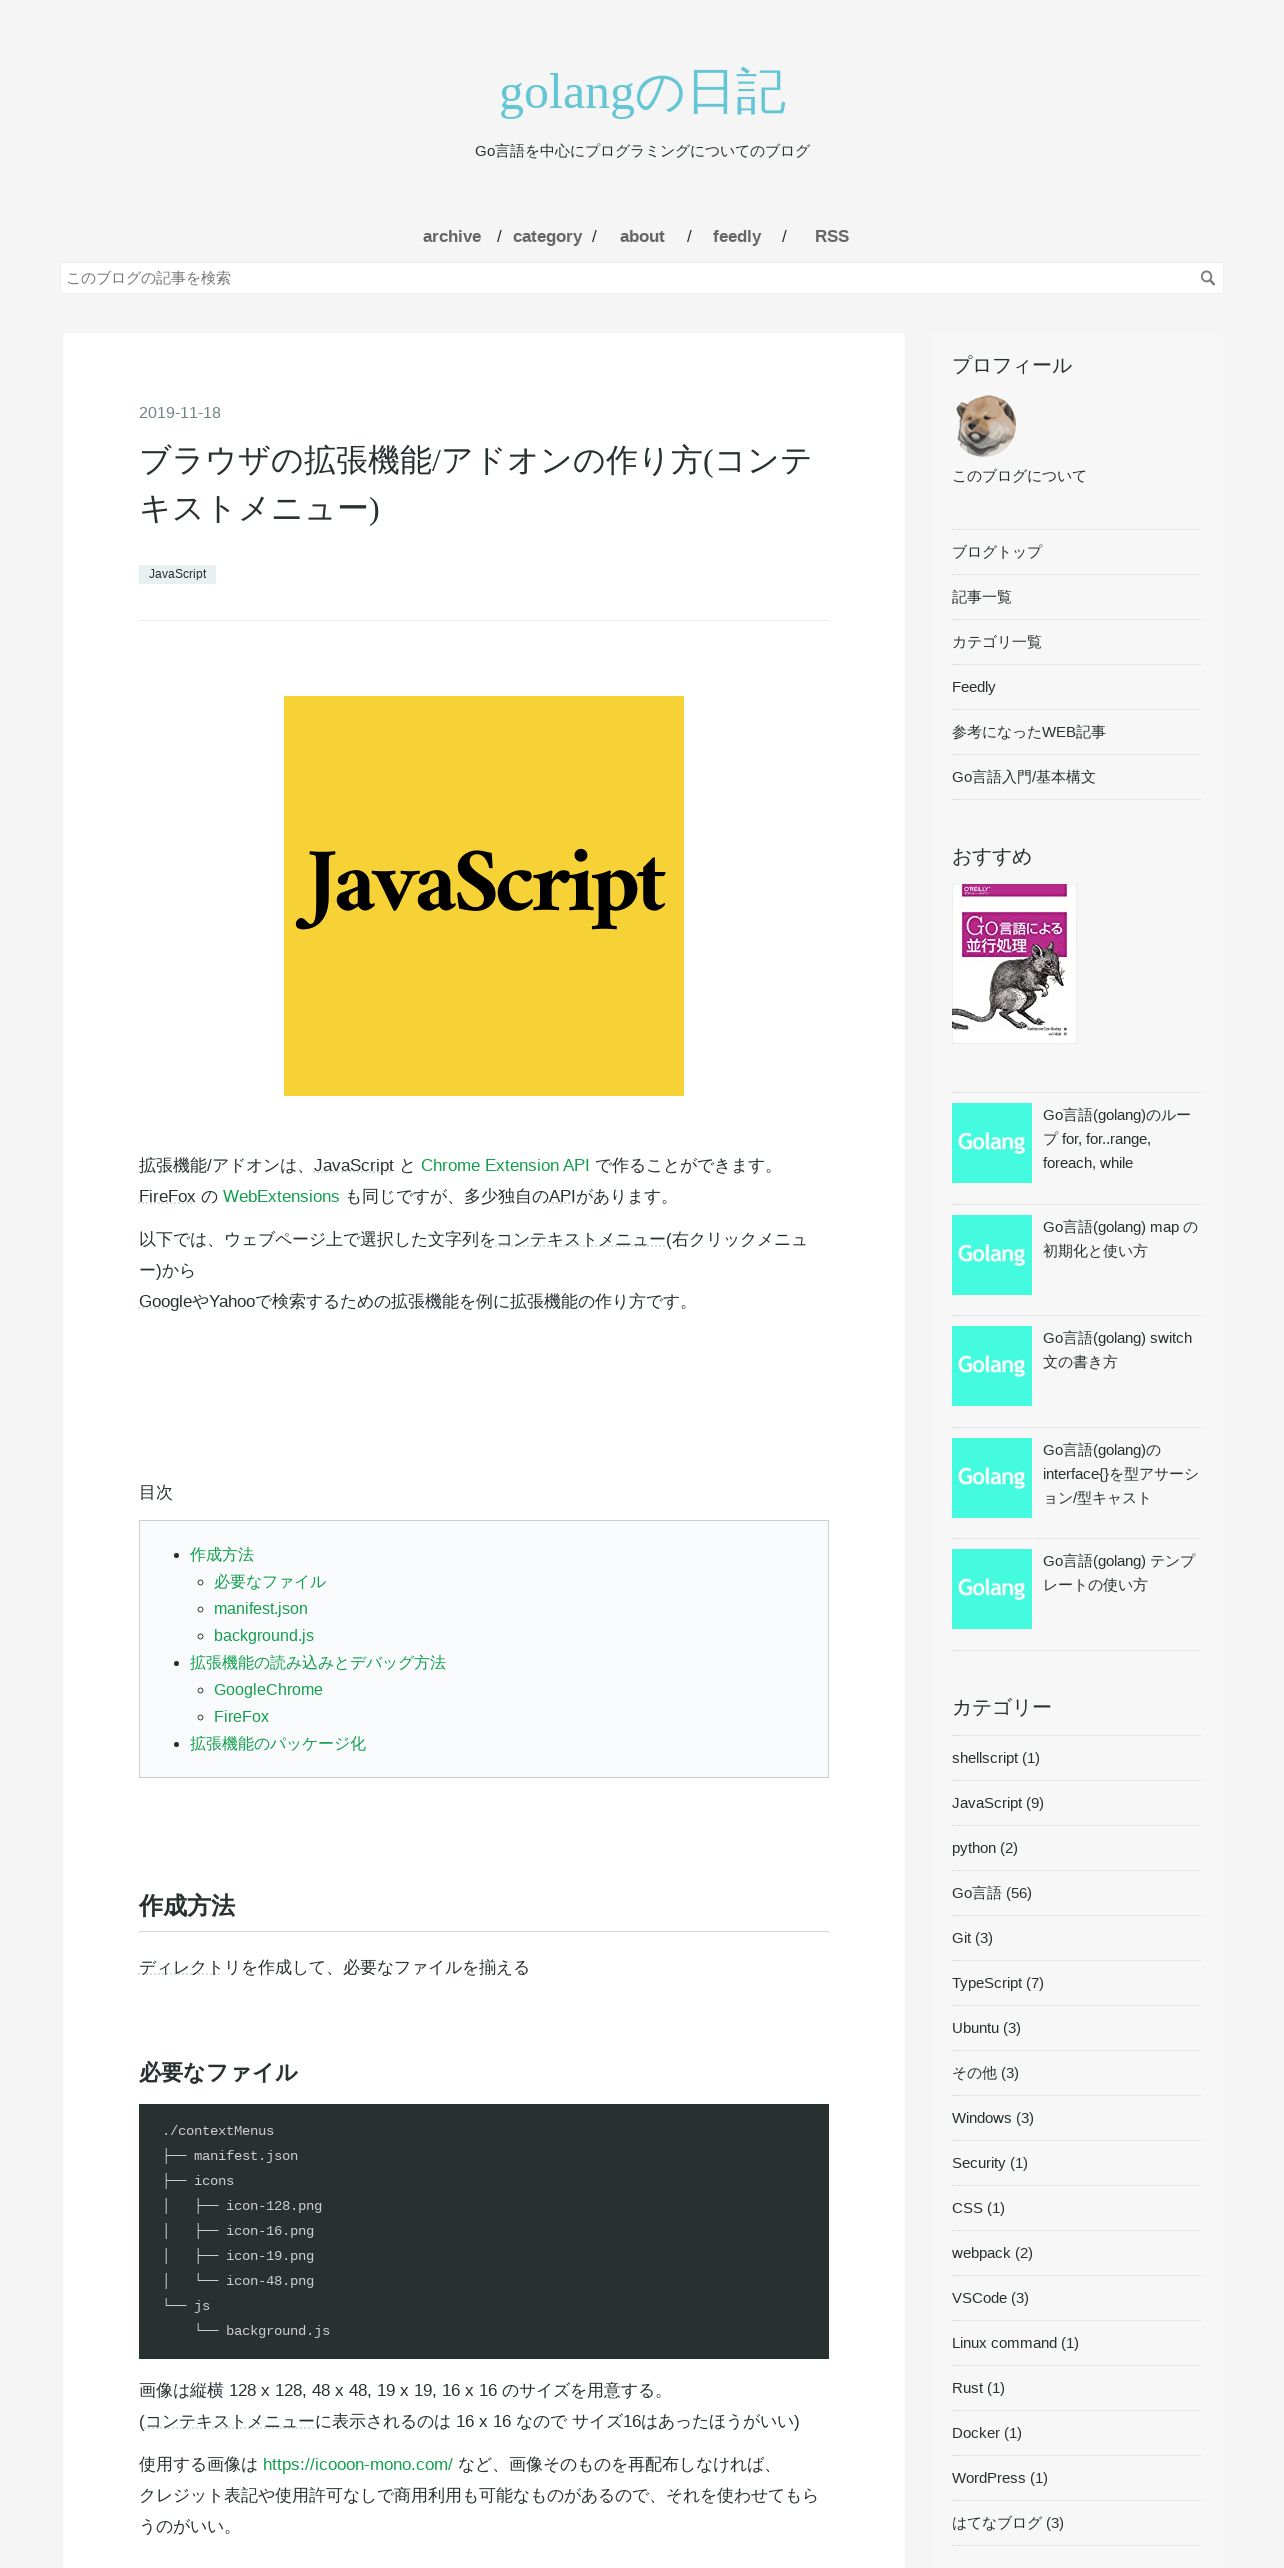Open Go言語(golang) map の初期化と使い方 link
1284x2568 pixels.
(x=1120, y=1239)
